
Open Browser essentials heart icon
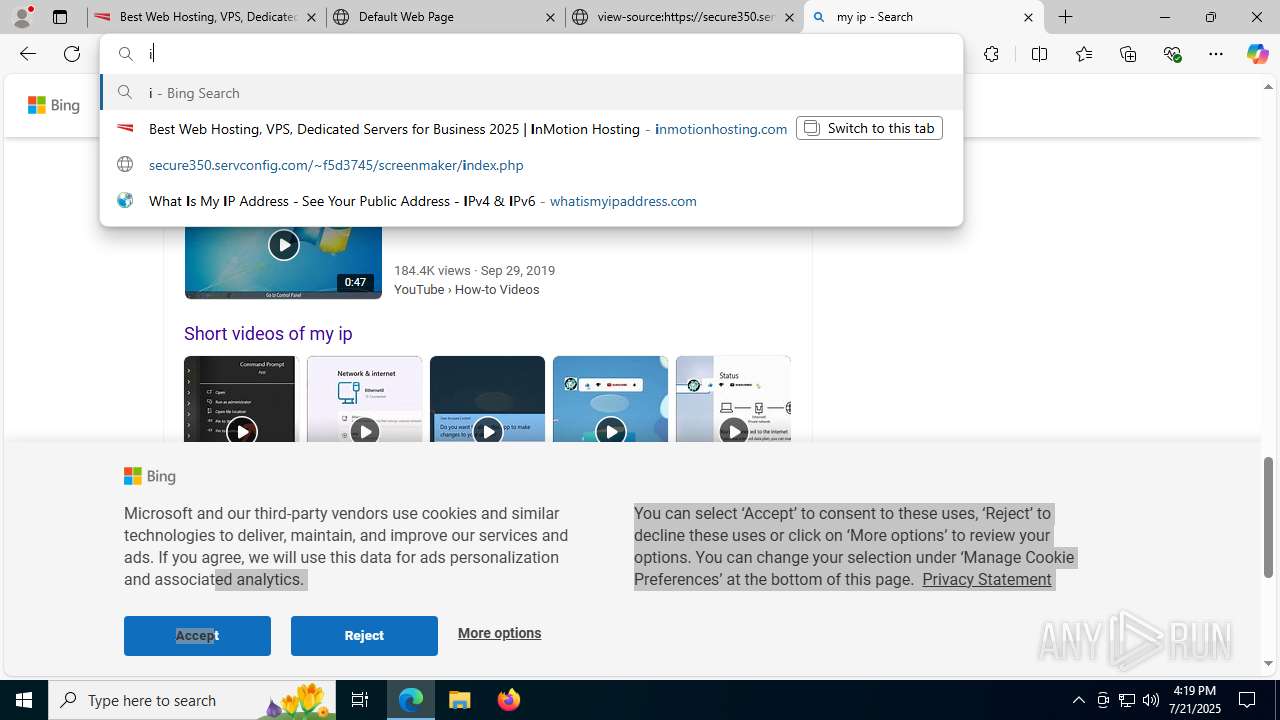click(1172, 54)
